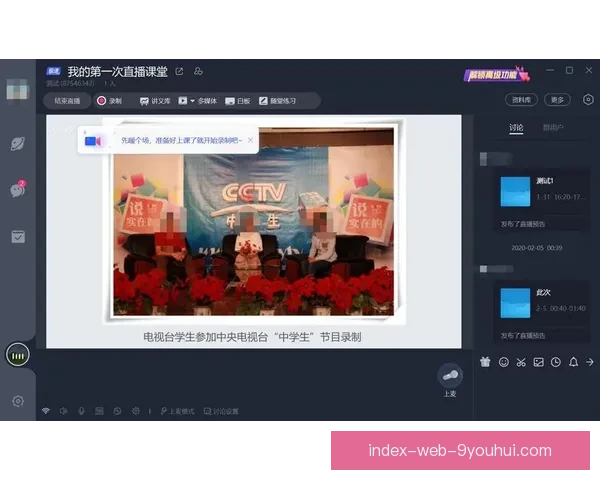Click the circular live audio indicator icon
The width and height of the screenshot is (600, 480).
18,354
